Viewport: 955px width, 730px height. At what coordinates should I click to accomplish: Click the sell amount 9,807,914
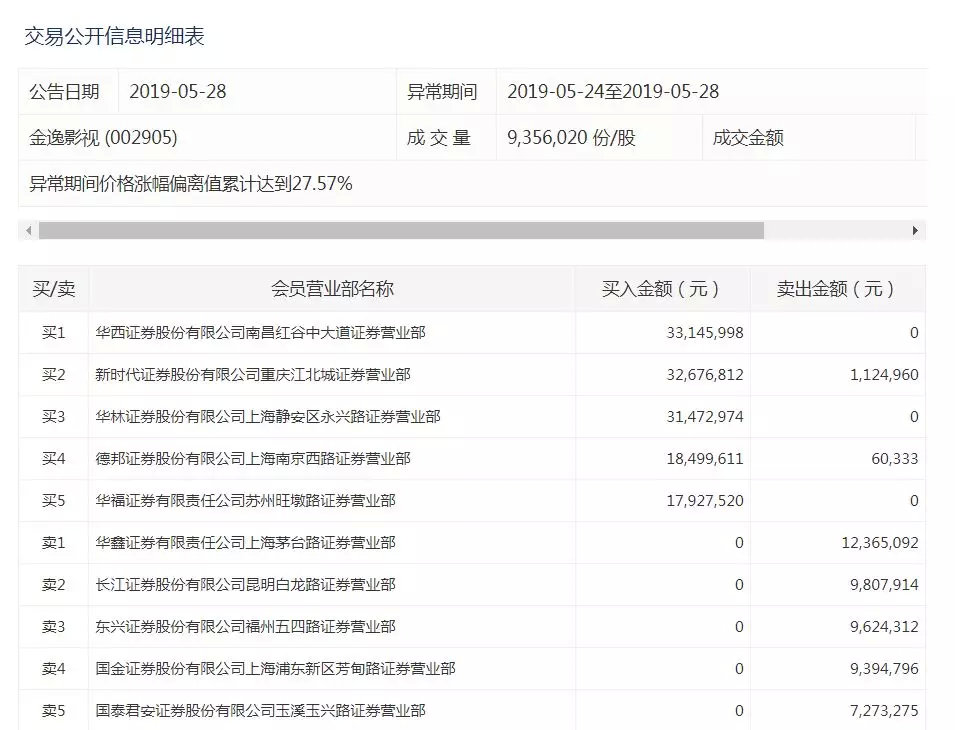click(x=884, y=585)
